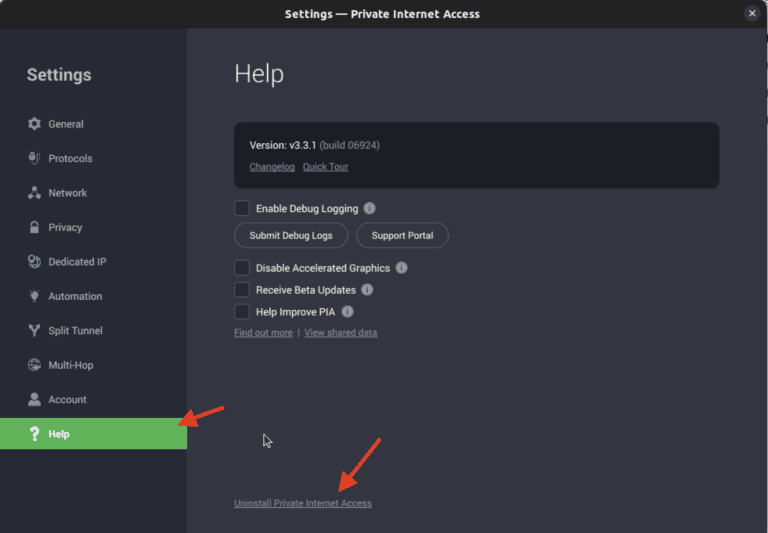Tick the Help Improve PIA checkbox
Image resolution: width=768 pixels, height=533 pixels.
click(242, 312)
